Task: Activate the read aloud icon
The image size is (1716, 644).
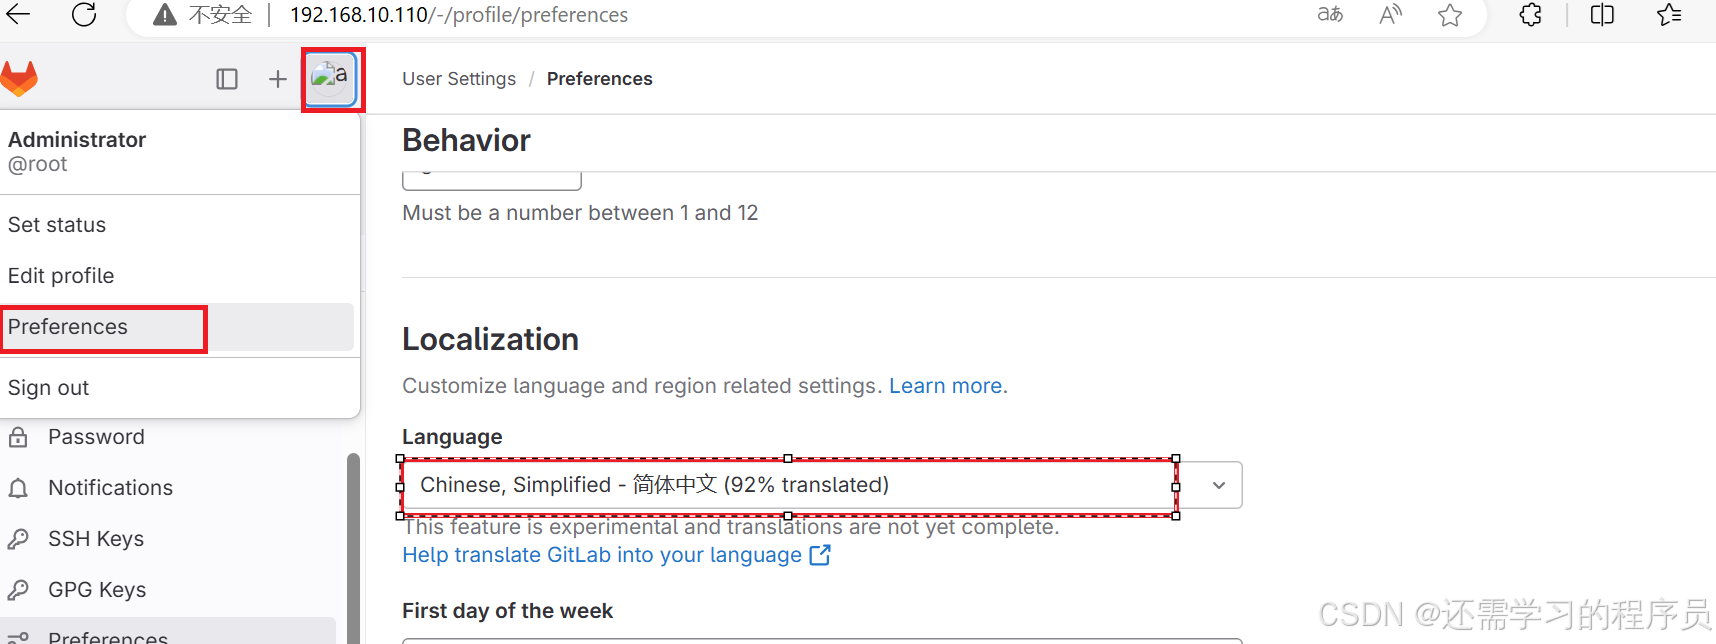Action: [x=1390, y=14]
